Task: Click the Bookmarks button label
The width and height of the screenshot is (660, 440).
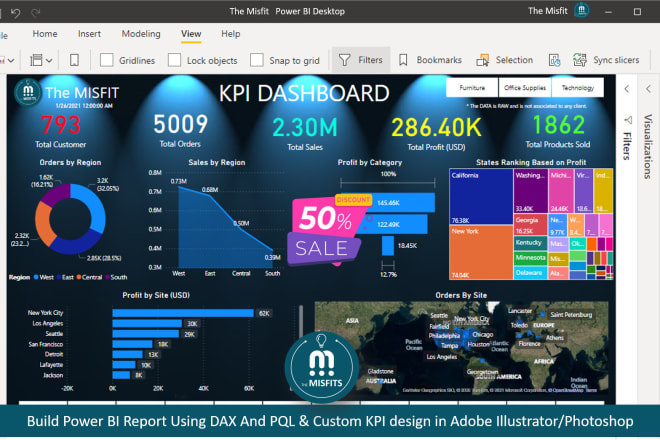Action: click(x=439, y=60)
